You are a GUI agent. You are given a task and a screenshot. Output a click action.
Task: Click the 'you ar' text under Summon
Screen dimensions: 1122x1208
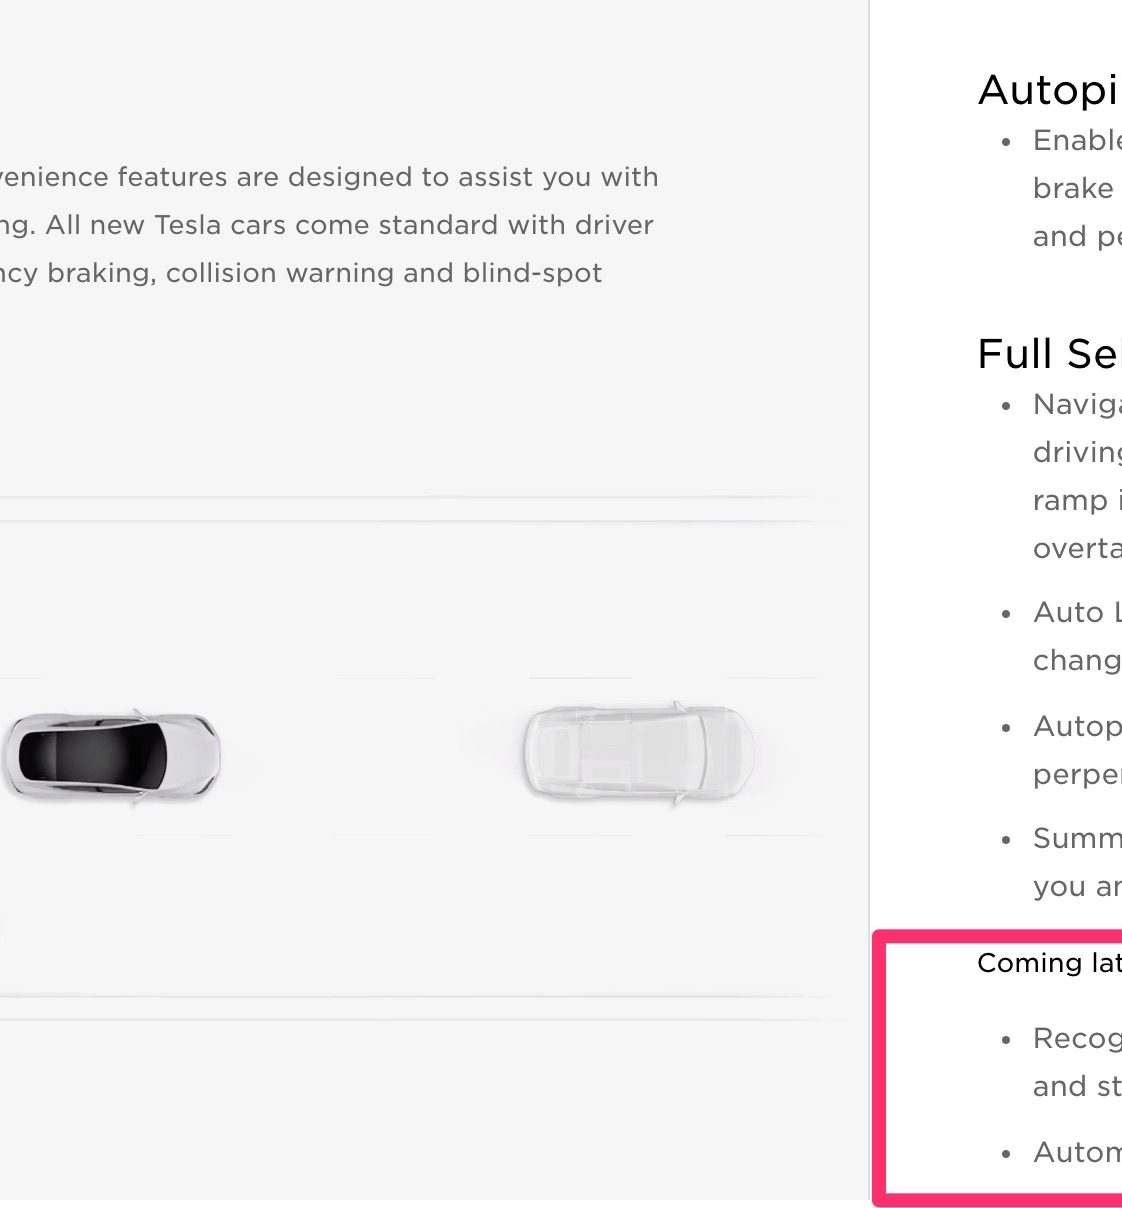coord(1077,887)
